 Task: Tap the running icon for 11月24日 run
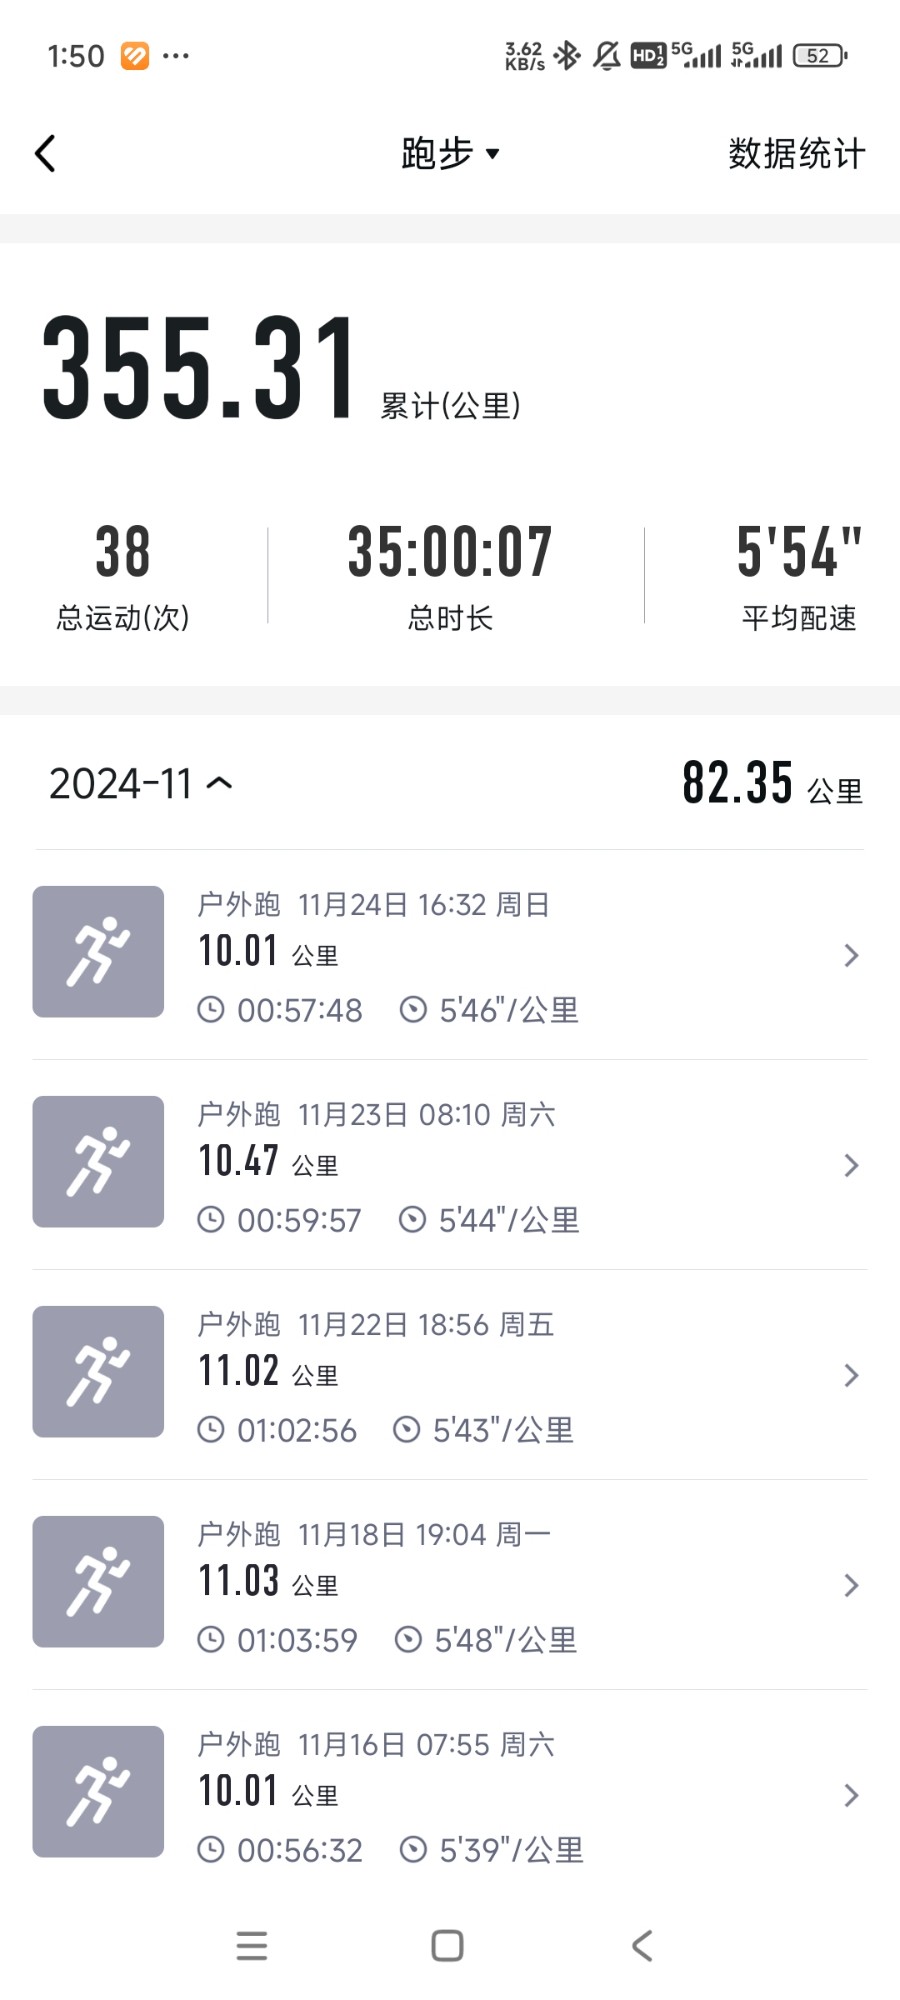[x=98, y=952]
